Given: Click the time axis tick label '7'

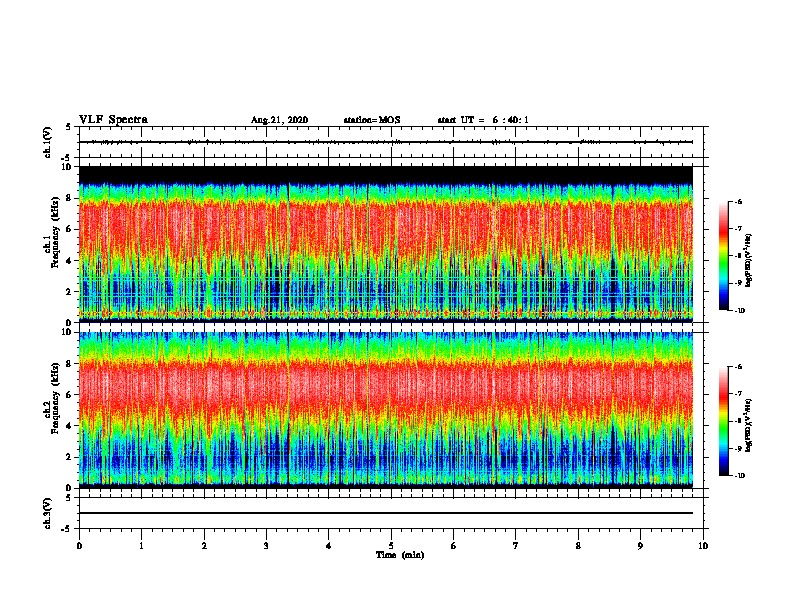Looking at the screenshot, I should click(x=516, y=546).
